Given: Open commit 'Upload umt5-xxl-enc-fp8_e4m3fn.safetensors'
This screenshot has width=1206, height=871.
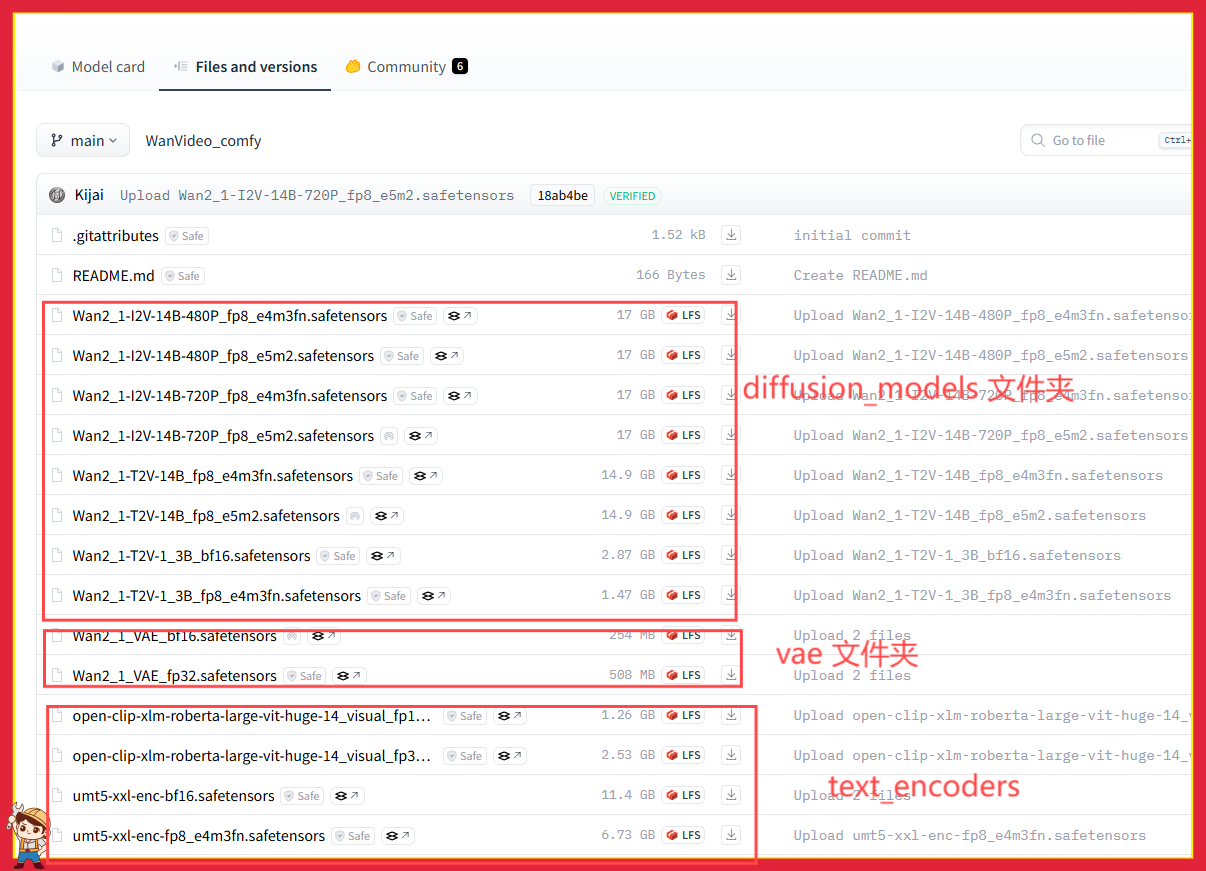Looking at the screenshot, I should coord(969,836).
